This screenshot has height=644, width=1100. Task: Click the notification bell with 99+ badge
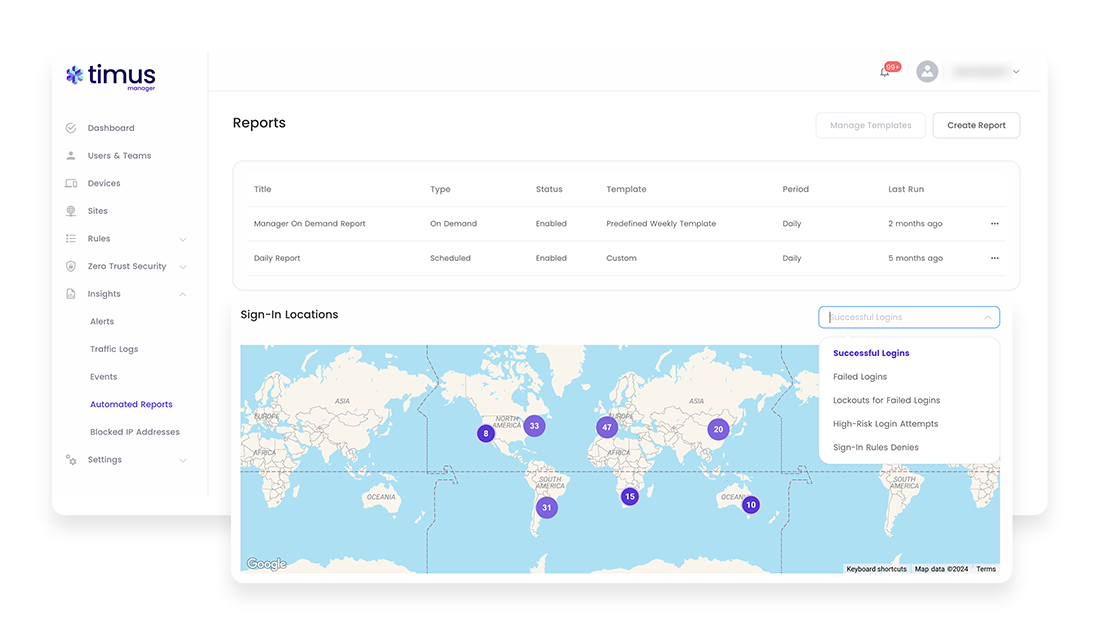pos(884,71)
